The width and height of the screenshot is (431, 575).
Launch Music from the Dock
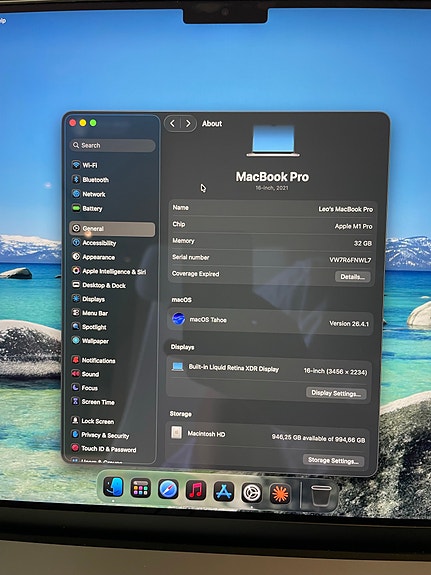click(x=196, y=491)
